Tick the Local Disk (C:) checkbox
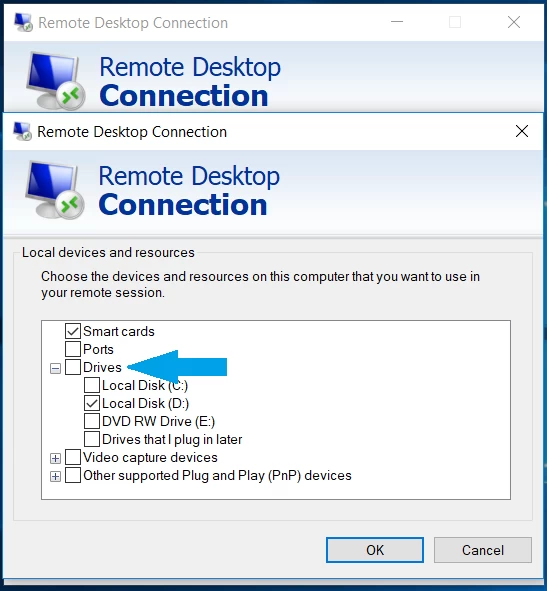Image resolution: width=547 pixels, height=591 pixels. point(92,385)
